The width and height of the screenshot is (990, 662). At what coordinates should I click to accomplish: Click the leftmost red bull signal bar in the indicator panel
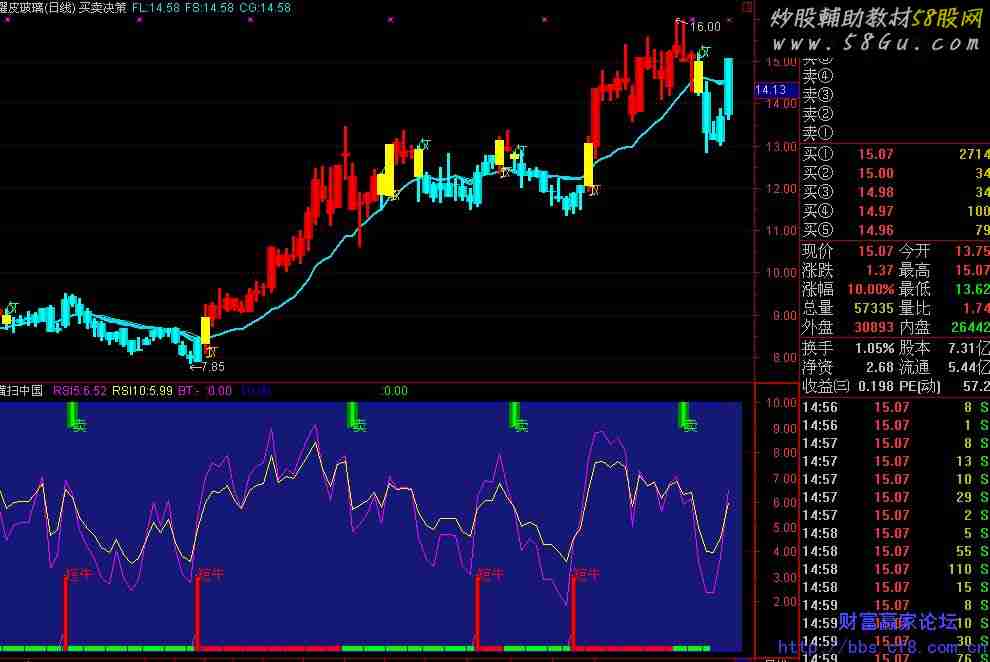(66, 612)
